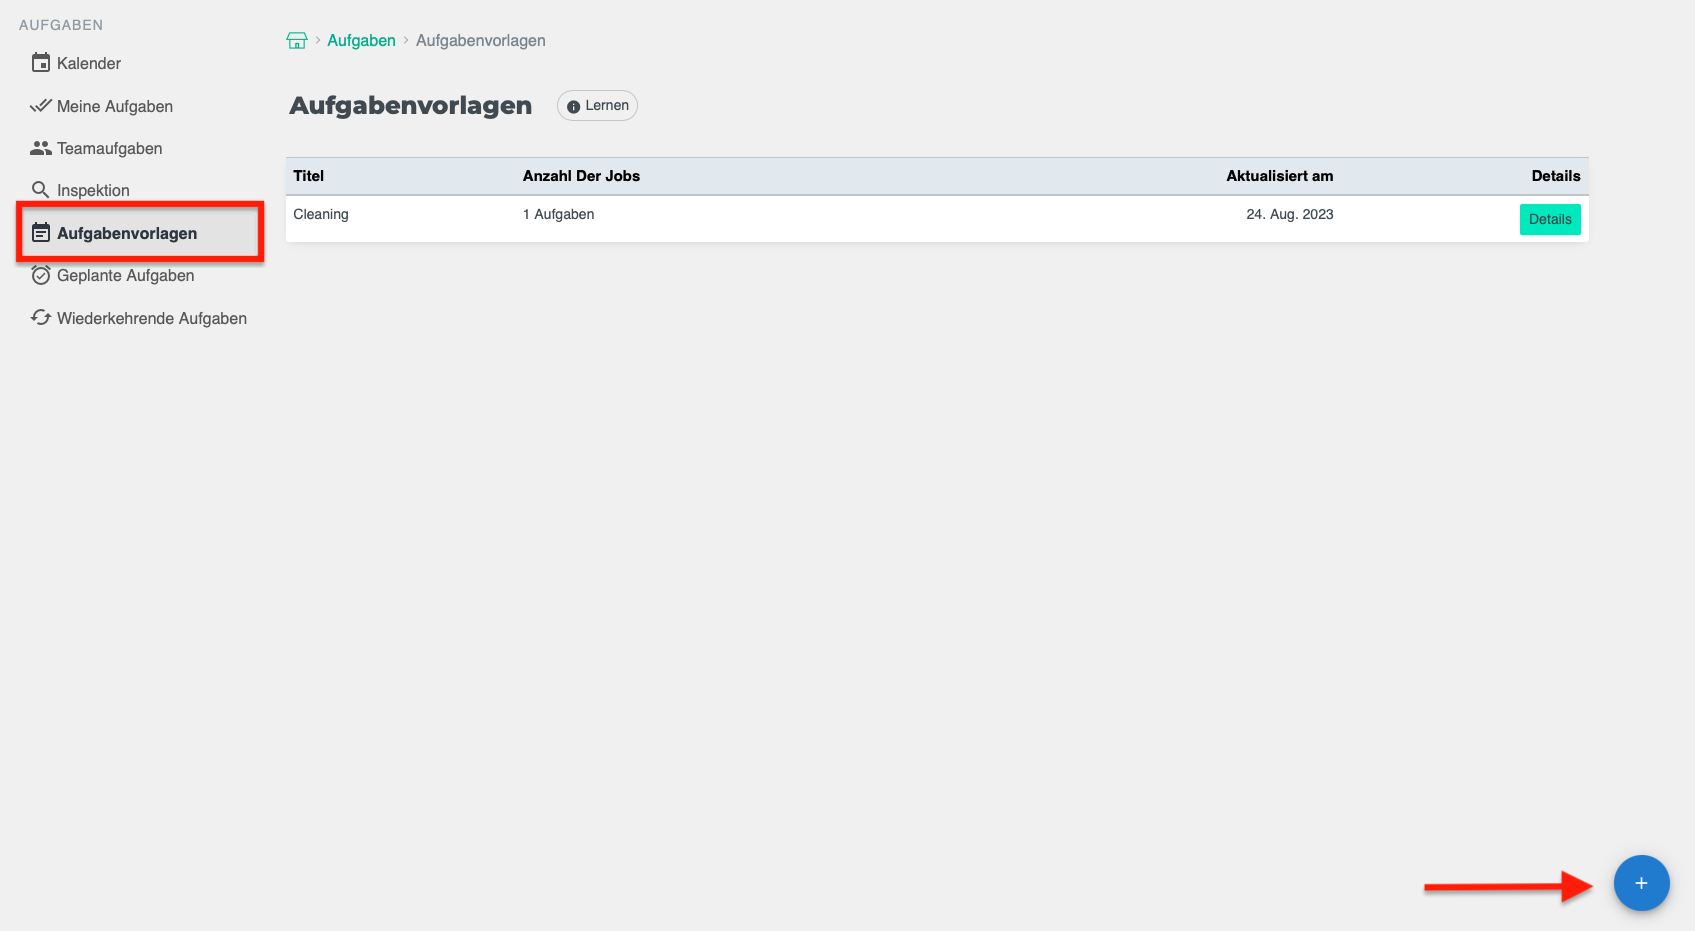Screen dimensions: 1695x931
Task: Click the Aufgabenvorlagen breadcrumb entry
Action: (x=480, y=40)
